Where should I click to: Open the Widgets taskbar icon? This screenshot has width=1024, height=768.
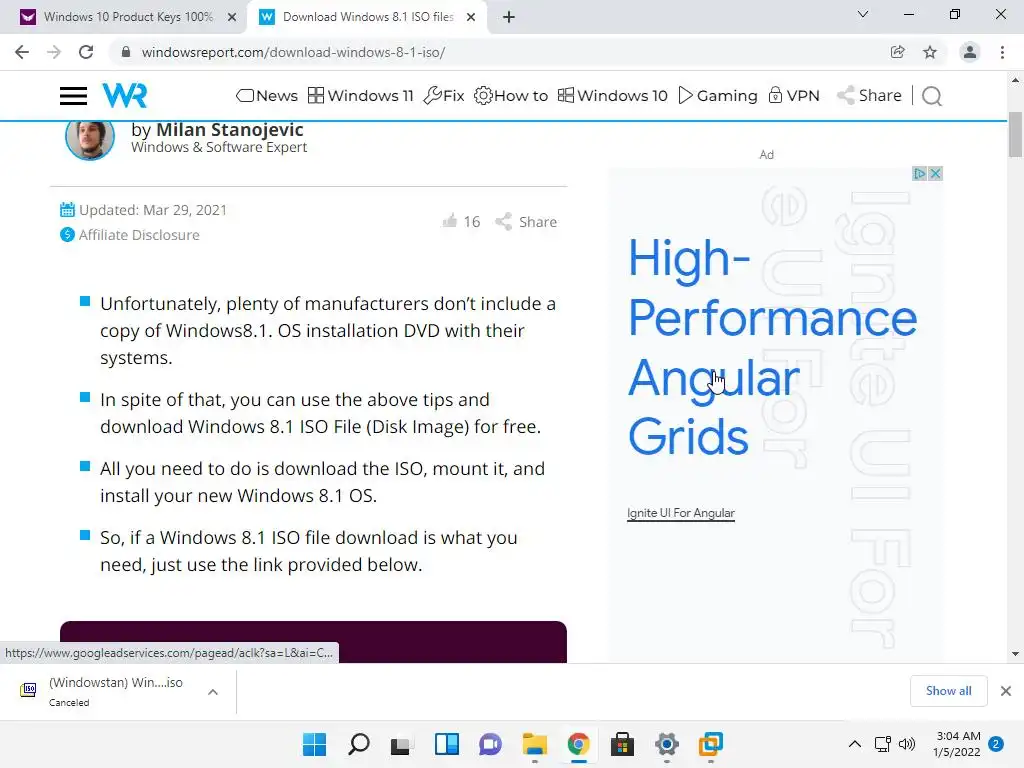click(447, 744)
